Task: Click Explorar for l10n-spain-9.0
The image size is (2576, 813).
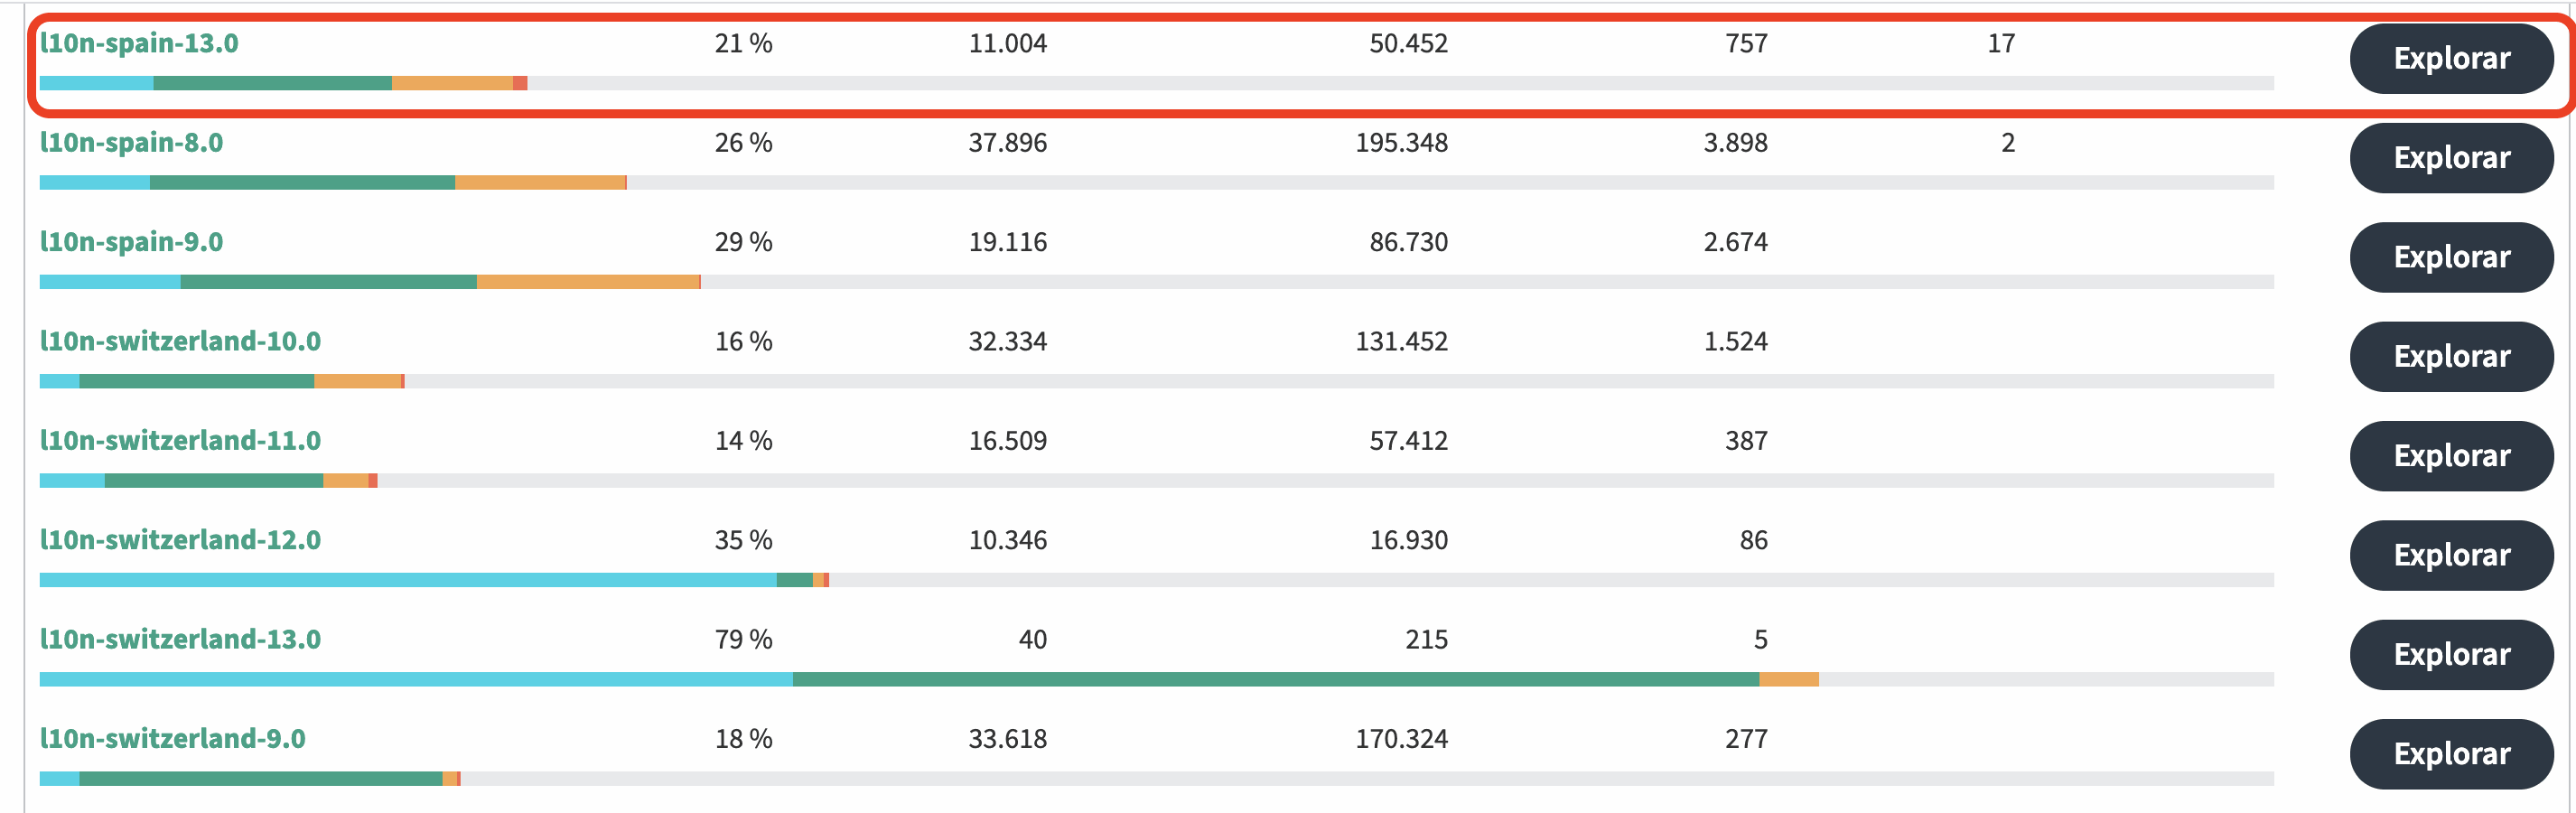Action: point(2451,257)
